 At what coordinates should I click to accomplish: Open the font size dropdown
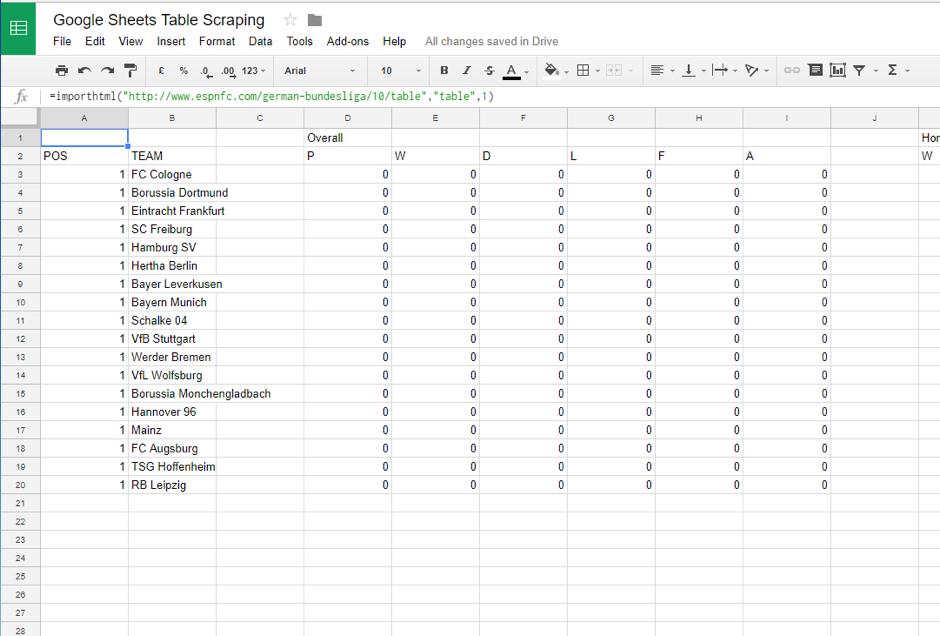(398, 71)
